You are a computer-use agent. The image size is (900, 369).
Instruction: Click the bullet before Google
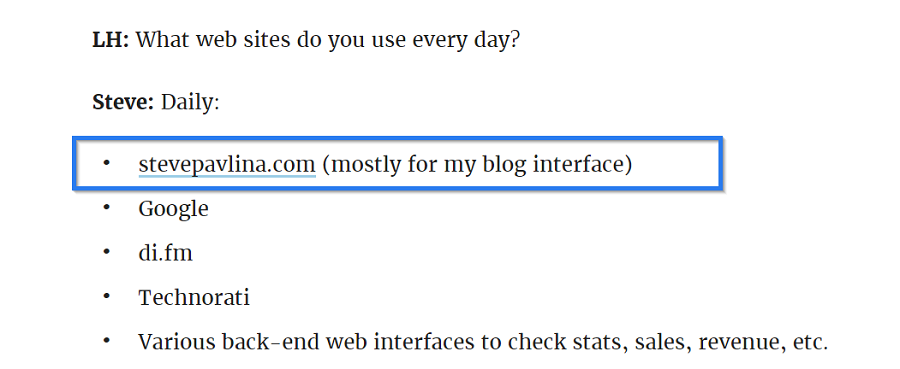tap(106, 208)
